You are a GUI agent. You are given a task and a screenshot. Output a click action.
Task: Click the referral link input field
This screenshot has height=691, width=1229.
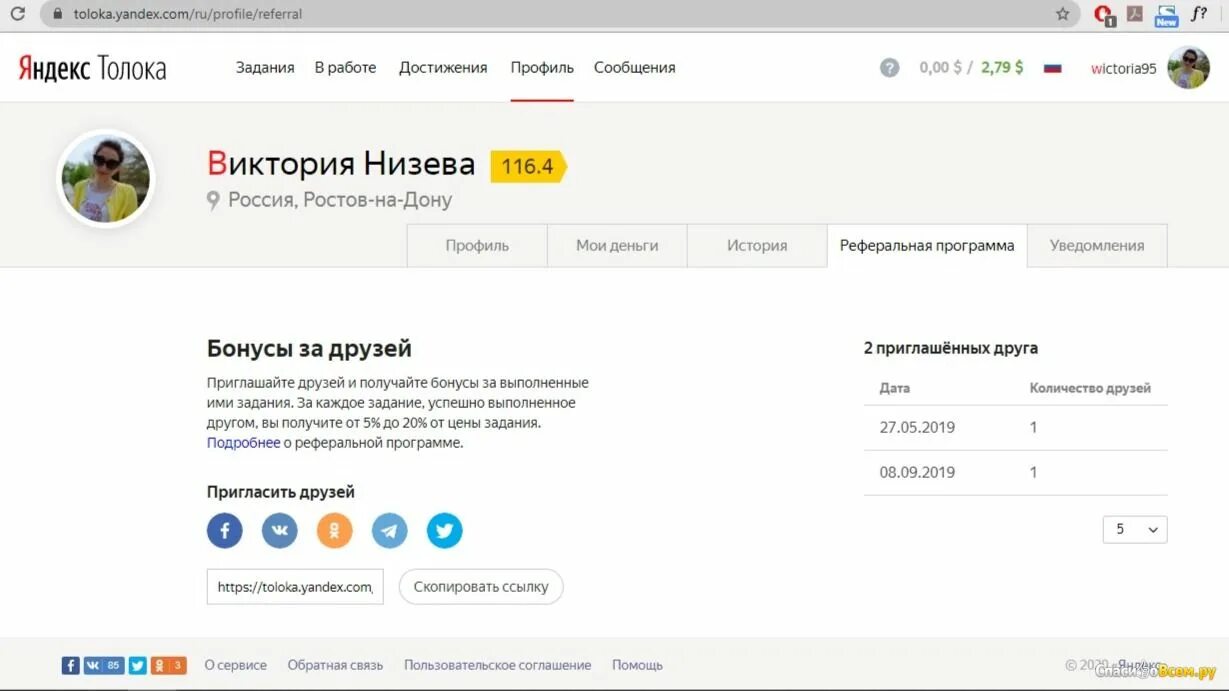[x=295, y=587]
